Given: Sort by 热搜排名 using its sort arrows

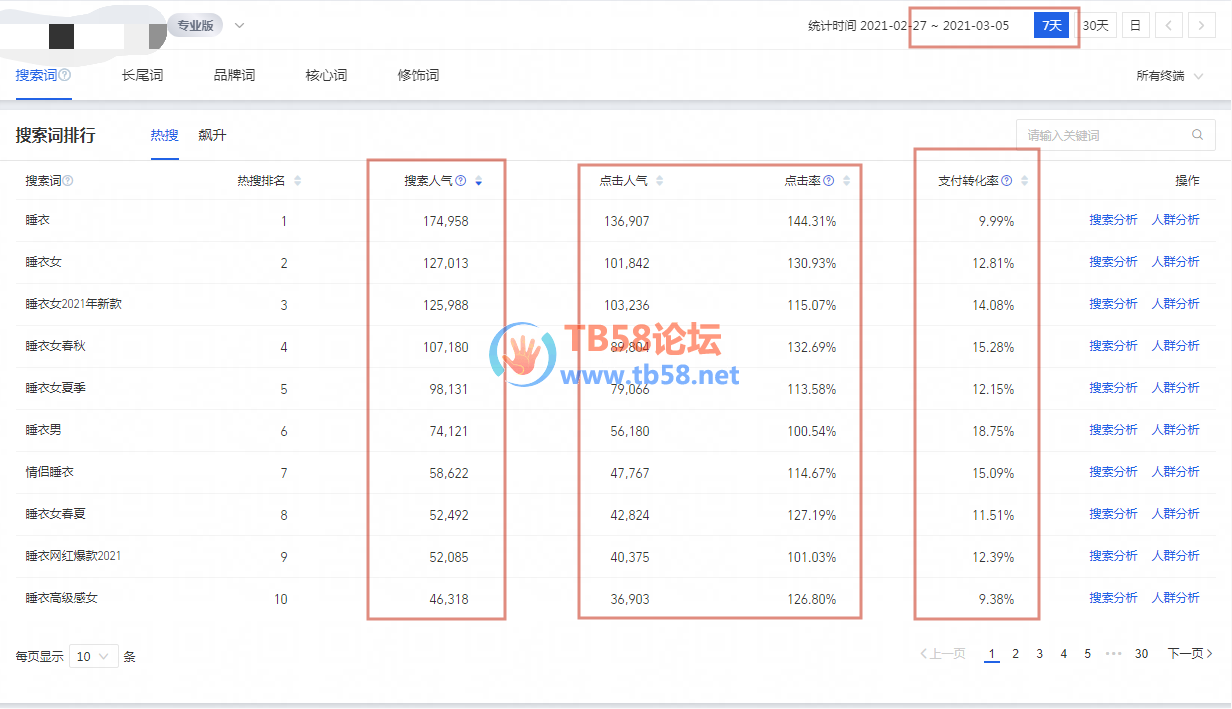Looking at the screenshot, I should click(297, 181).
